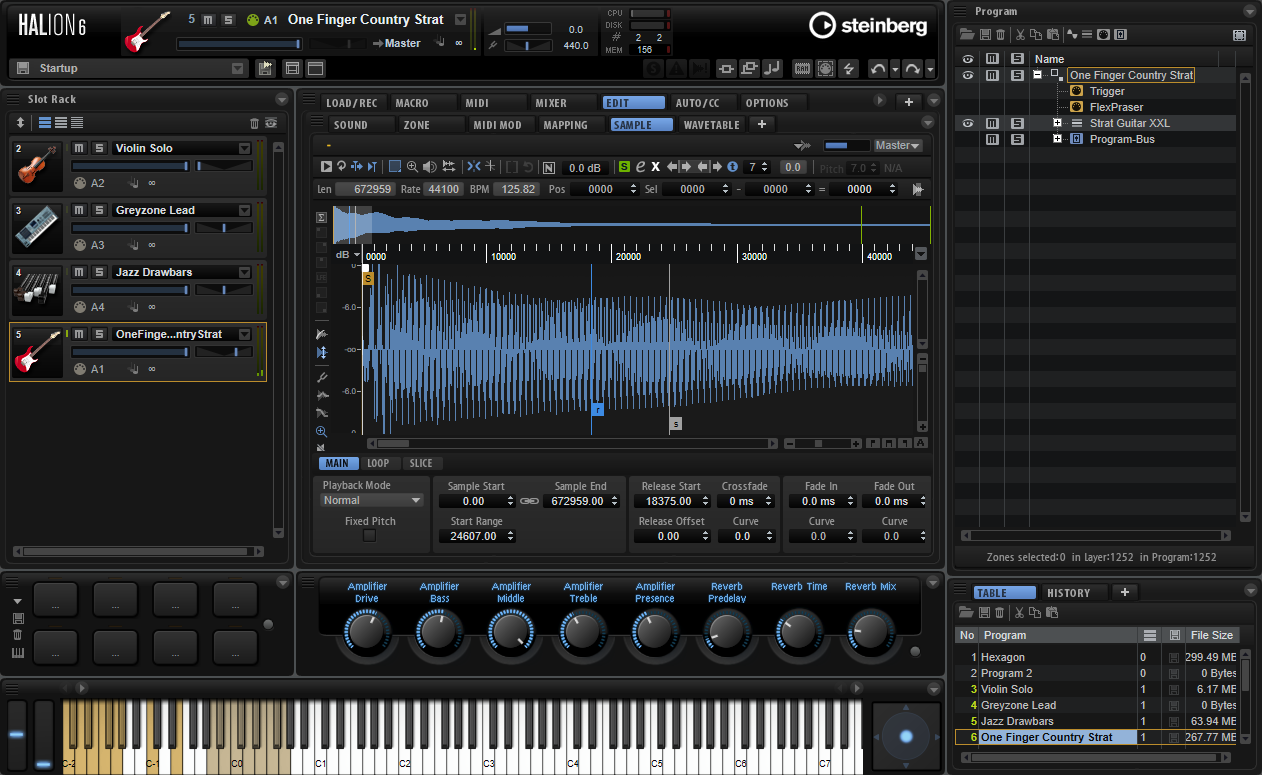Solo the Greyzone Lead slot
This screenshot has height=775, width=1262.
pyautogui.click(x=99, y=210)
